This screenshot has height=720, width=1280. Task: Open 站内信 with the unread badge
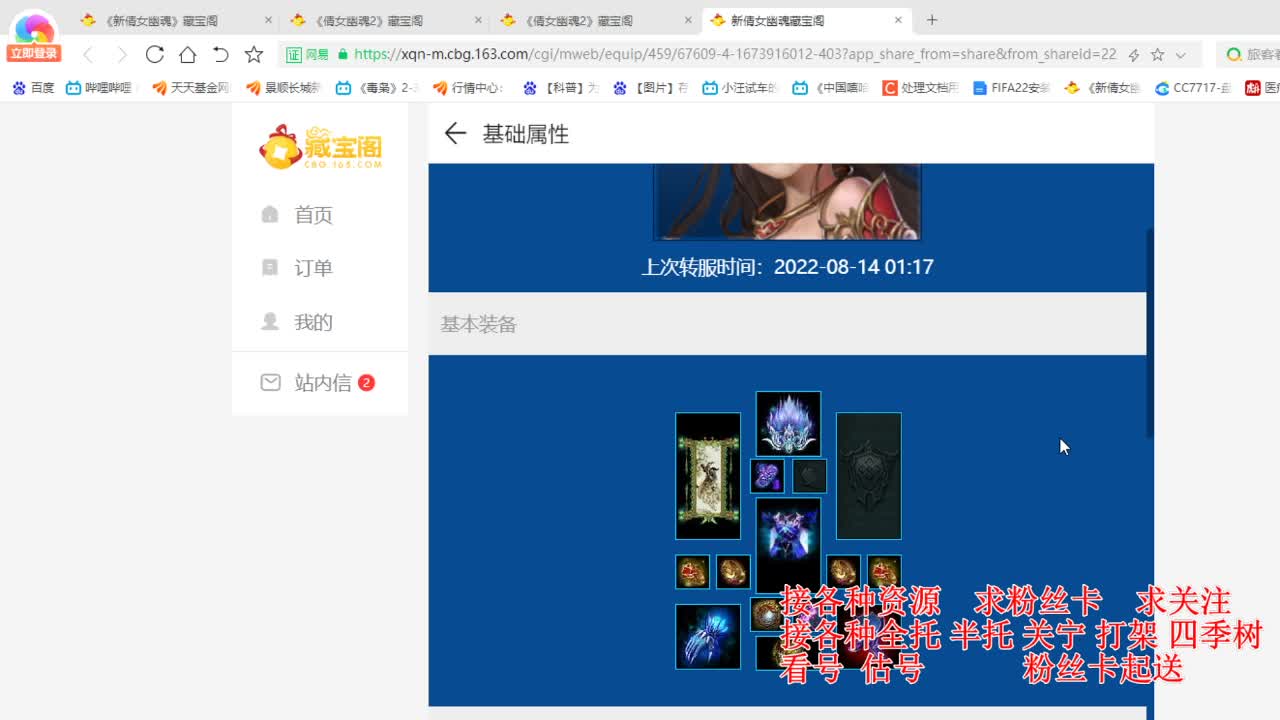click(313, 383)
